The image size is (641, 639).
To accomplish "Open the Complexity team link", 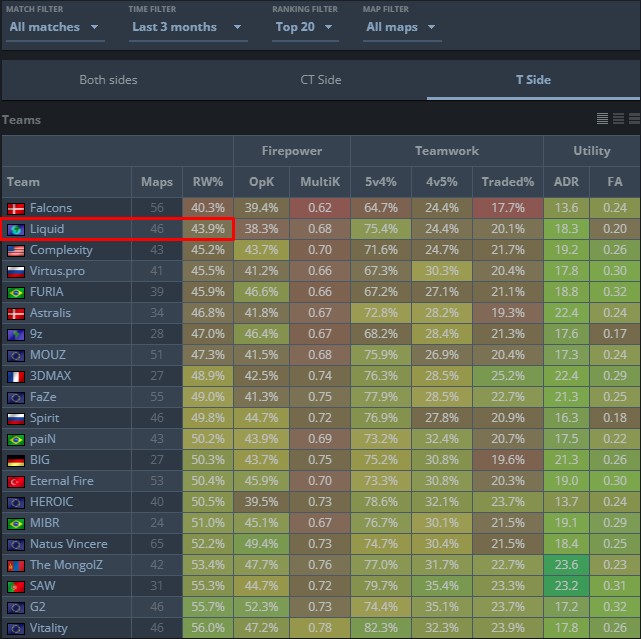I will (61, 250).
